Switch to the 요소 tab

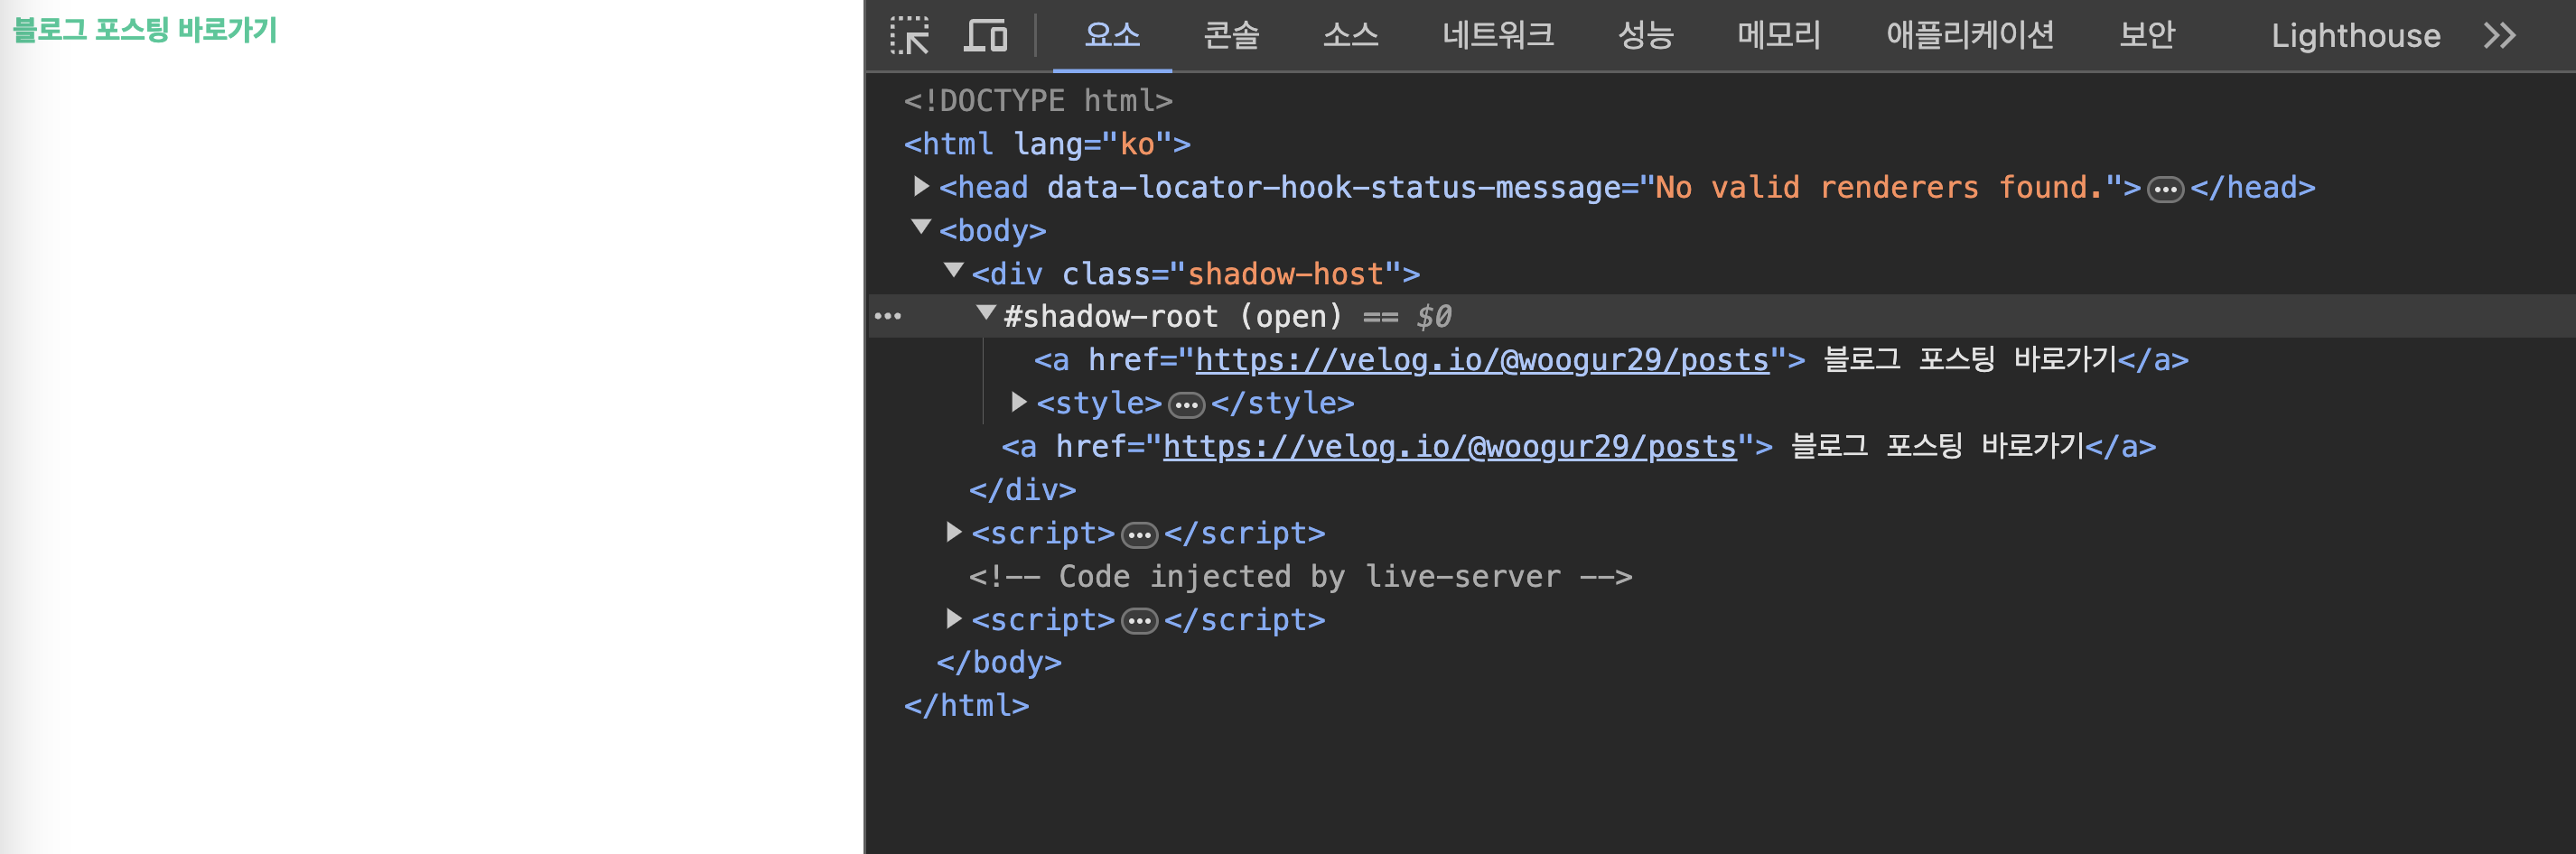pos(1112,35)
